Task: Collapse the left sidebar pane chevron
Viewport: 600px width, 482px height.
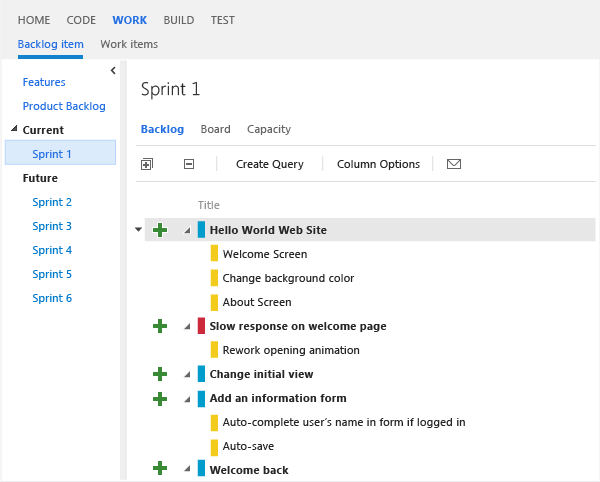Action: [x=113, y=70]
